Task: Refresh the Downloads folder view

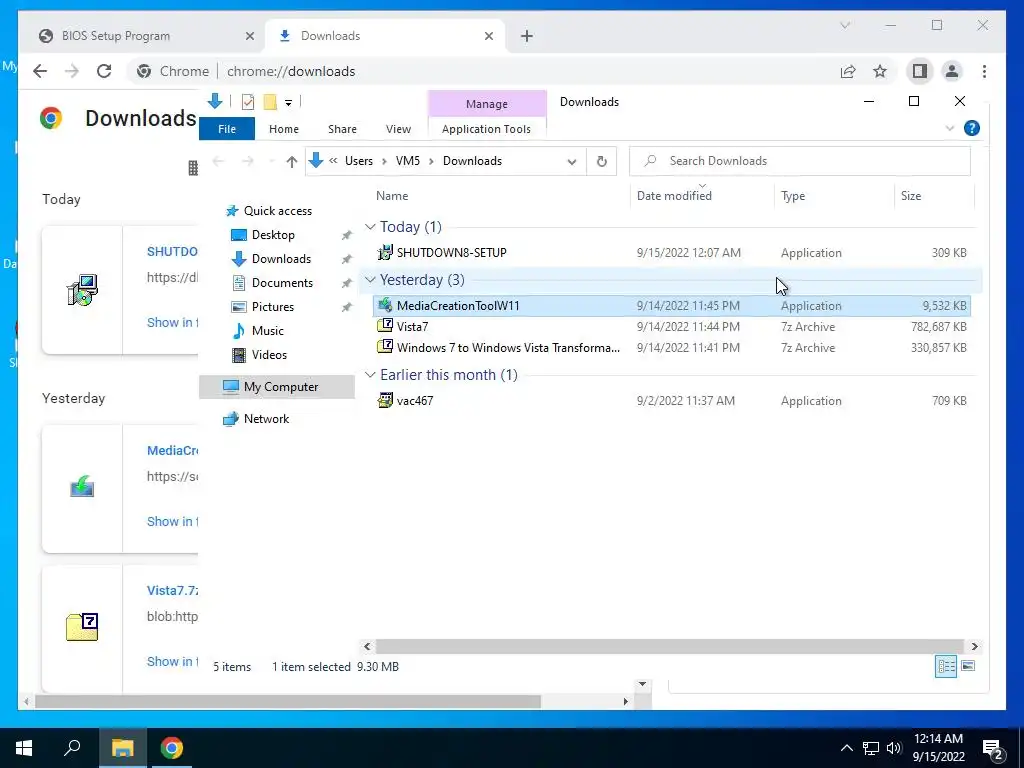Action: point(601,161)
